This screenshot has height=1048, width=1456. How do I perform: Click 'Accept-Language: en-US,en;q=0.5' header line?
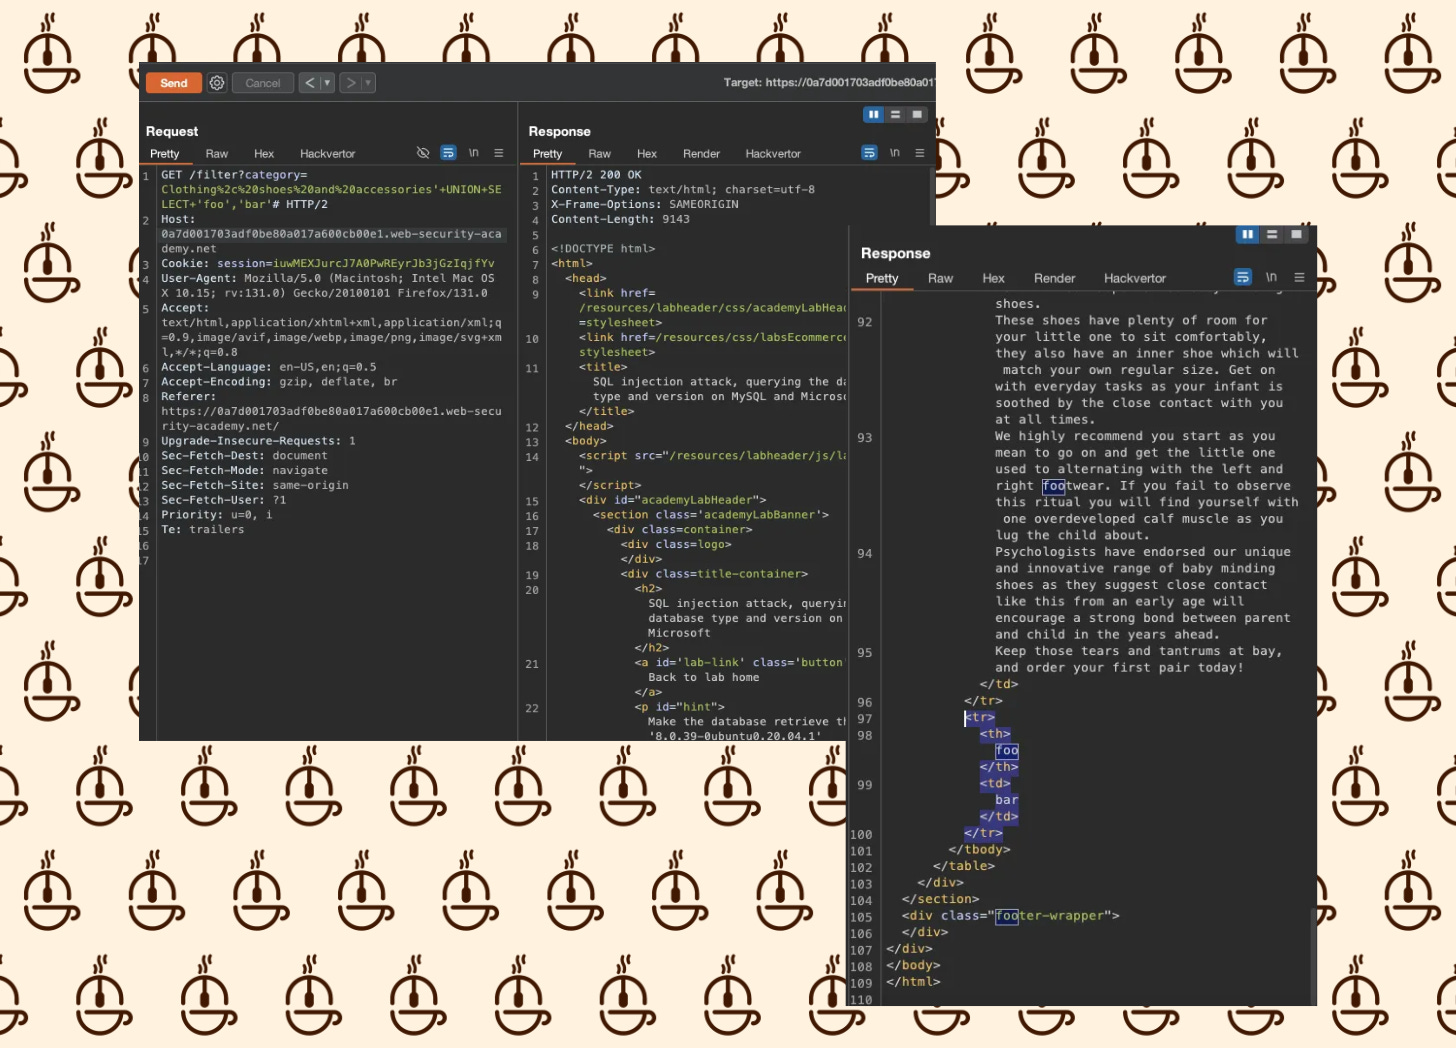coord(269,367)
